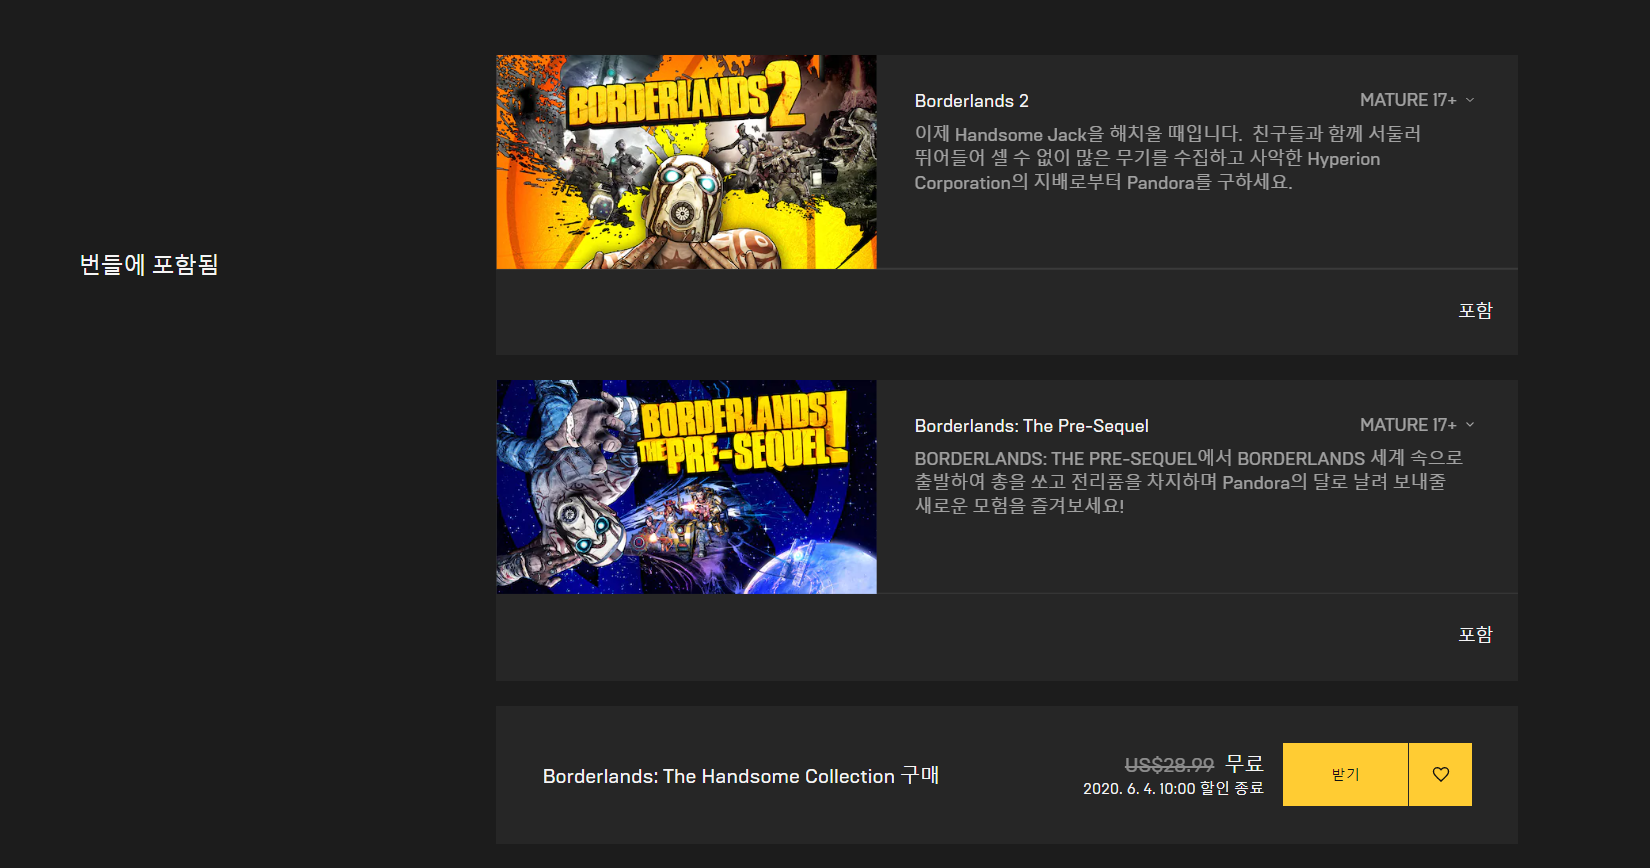1650x868 pixels.
Task: Open the Borderlands The Pre-Sequel cover thumbnail
Action: point(686,487)
